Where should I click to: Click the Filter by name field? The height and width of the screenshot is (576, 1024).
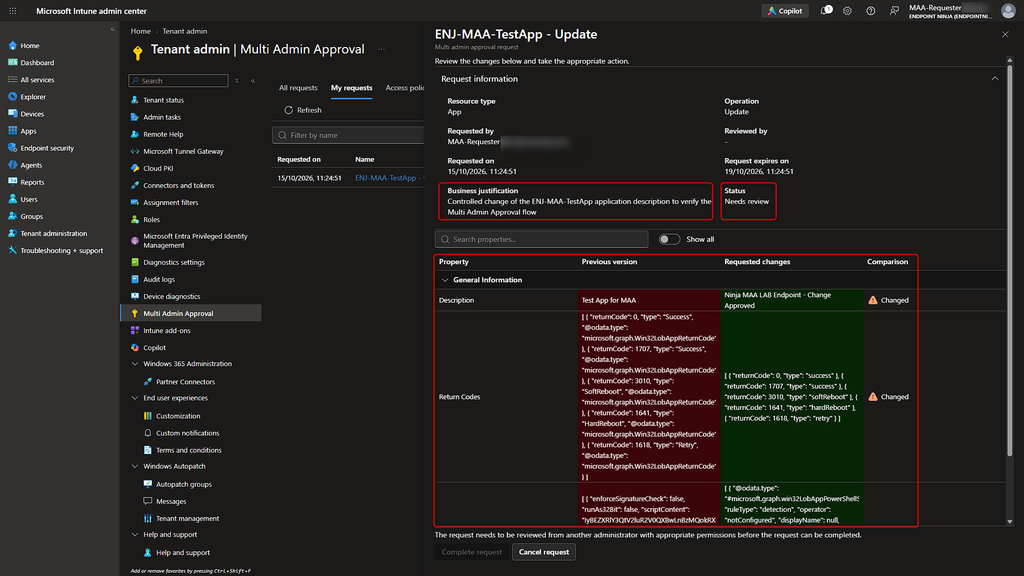click(x=349, y=135)
